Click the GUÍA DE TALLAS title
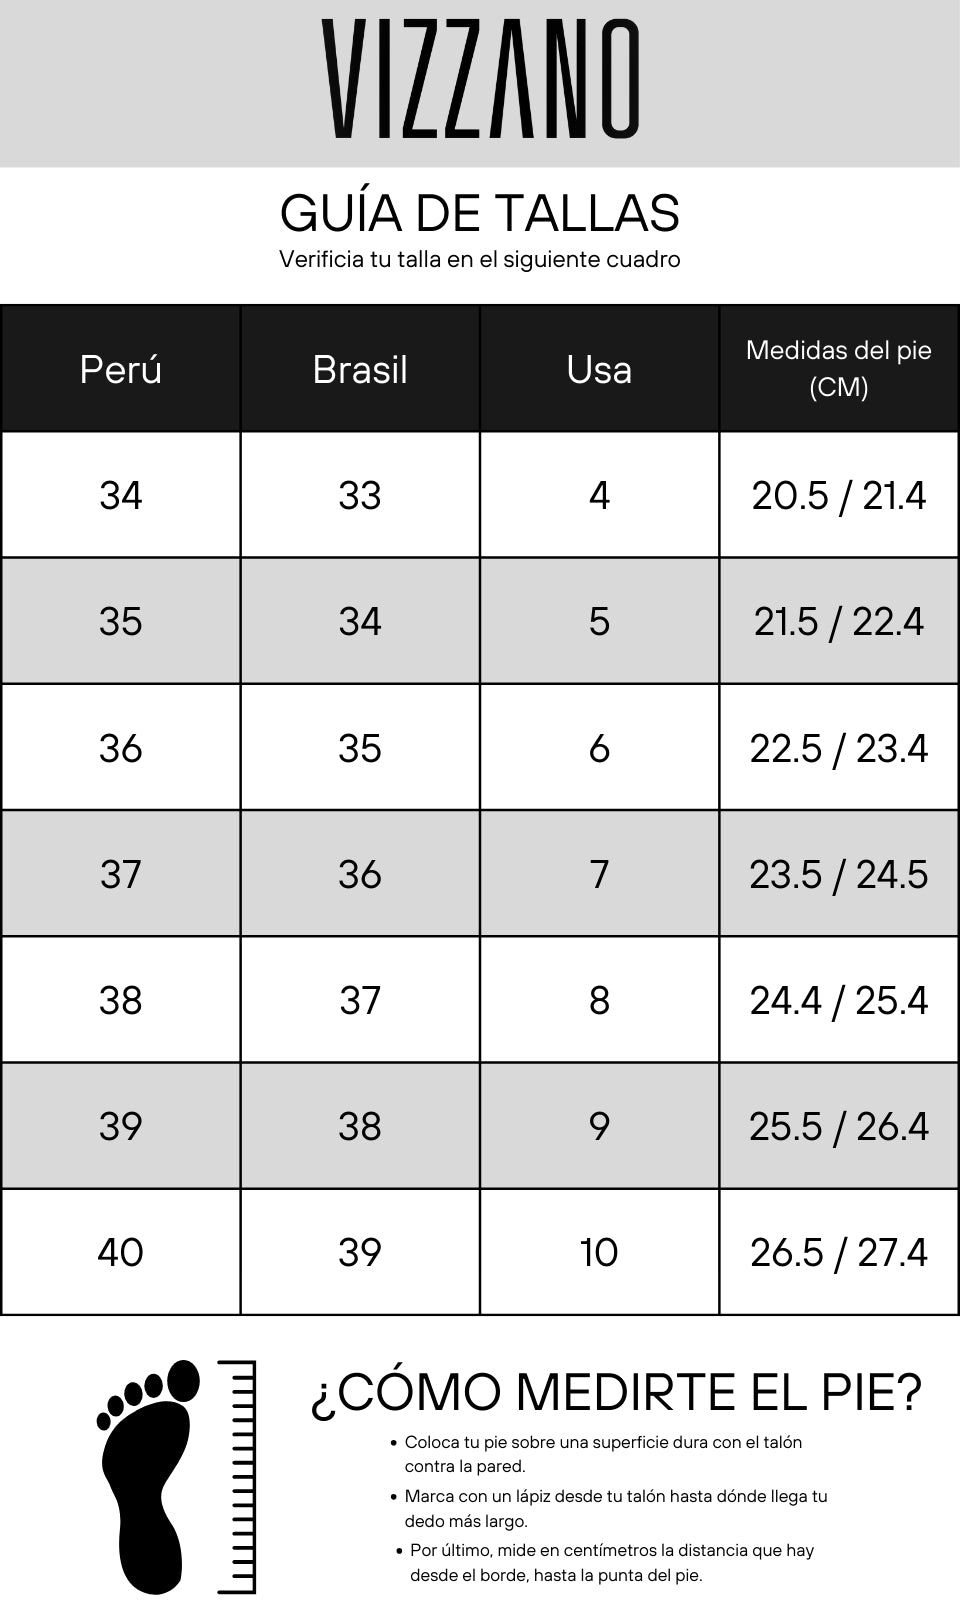This screenshot has width=960, height=1620. 480,213
